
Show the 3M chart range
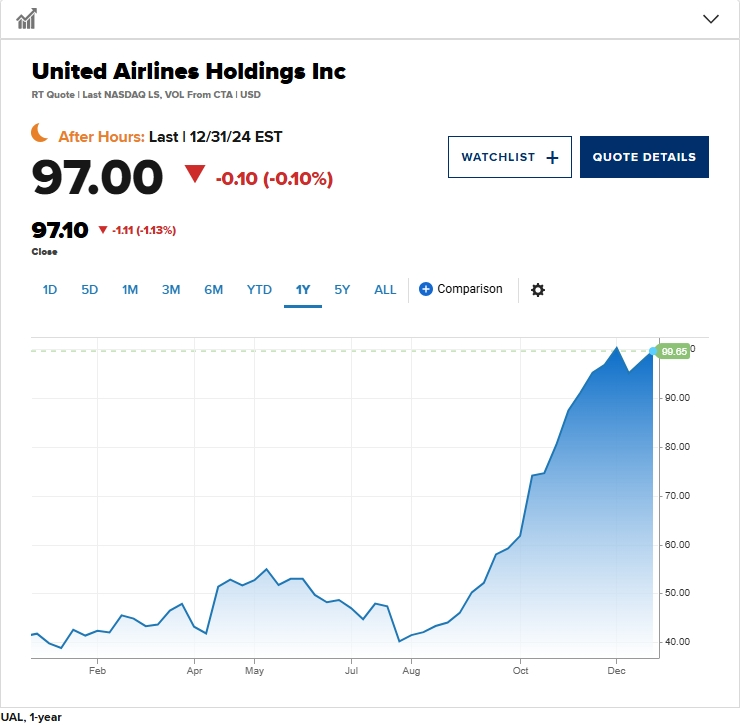[171, 290]
